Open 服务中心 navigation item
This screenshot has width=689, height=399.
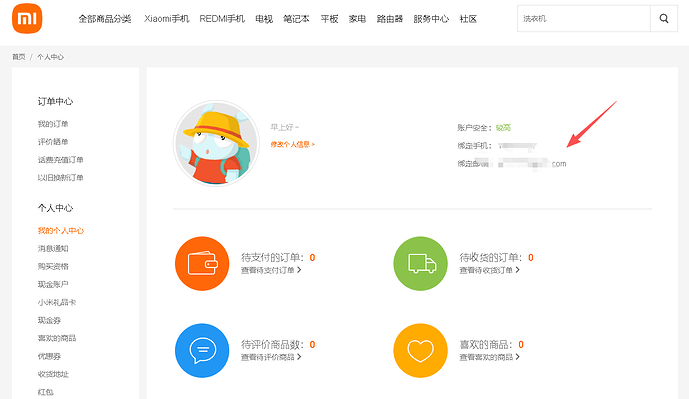431,19
